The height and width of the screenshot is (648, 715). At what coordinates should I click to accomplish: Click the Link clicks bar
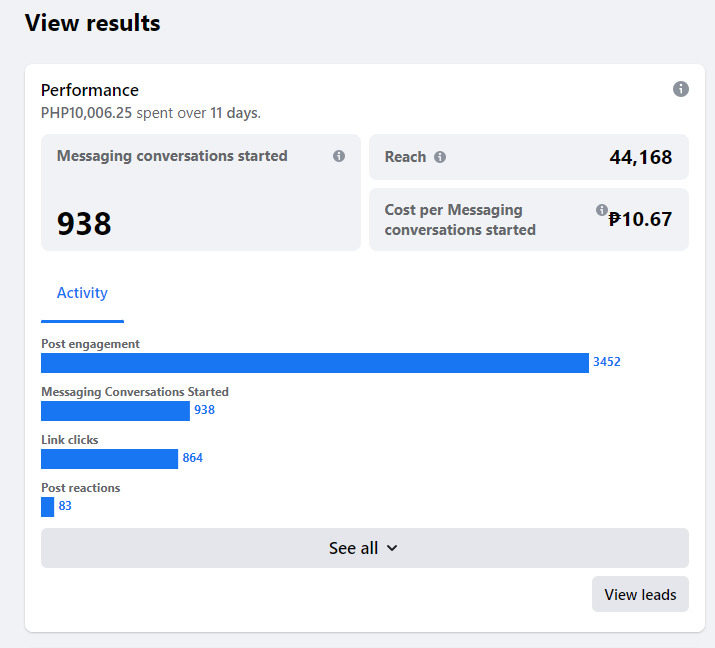(109, 459)
